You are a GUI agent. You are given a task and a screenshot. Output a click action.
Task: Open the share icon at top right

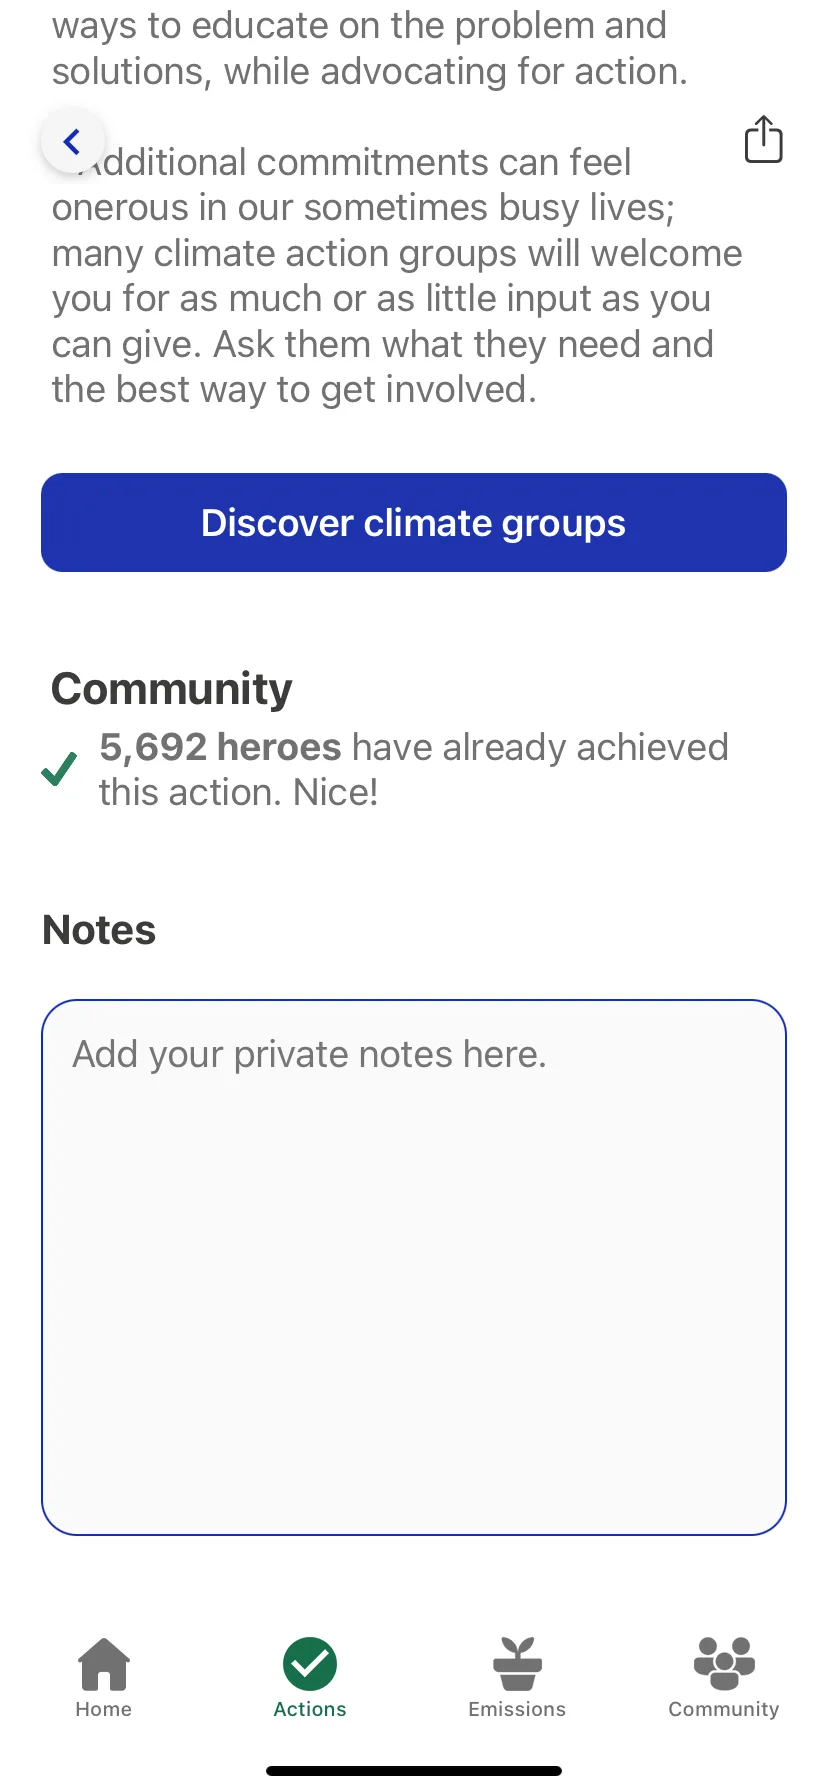click(x=763, y=139)
